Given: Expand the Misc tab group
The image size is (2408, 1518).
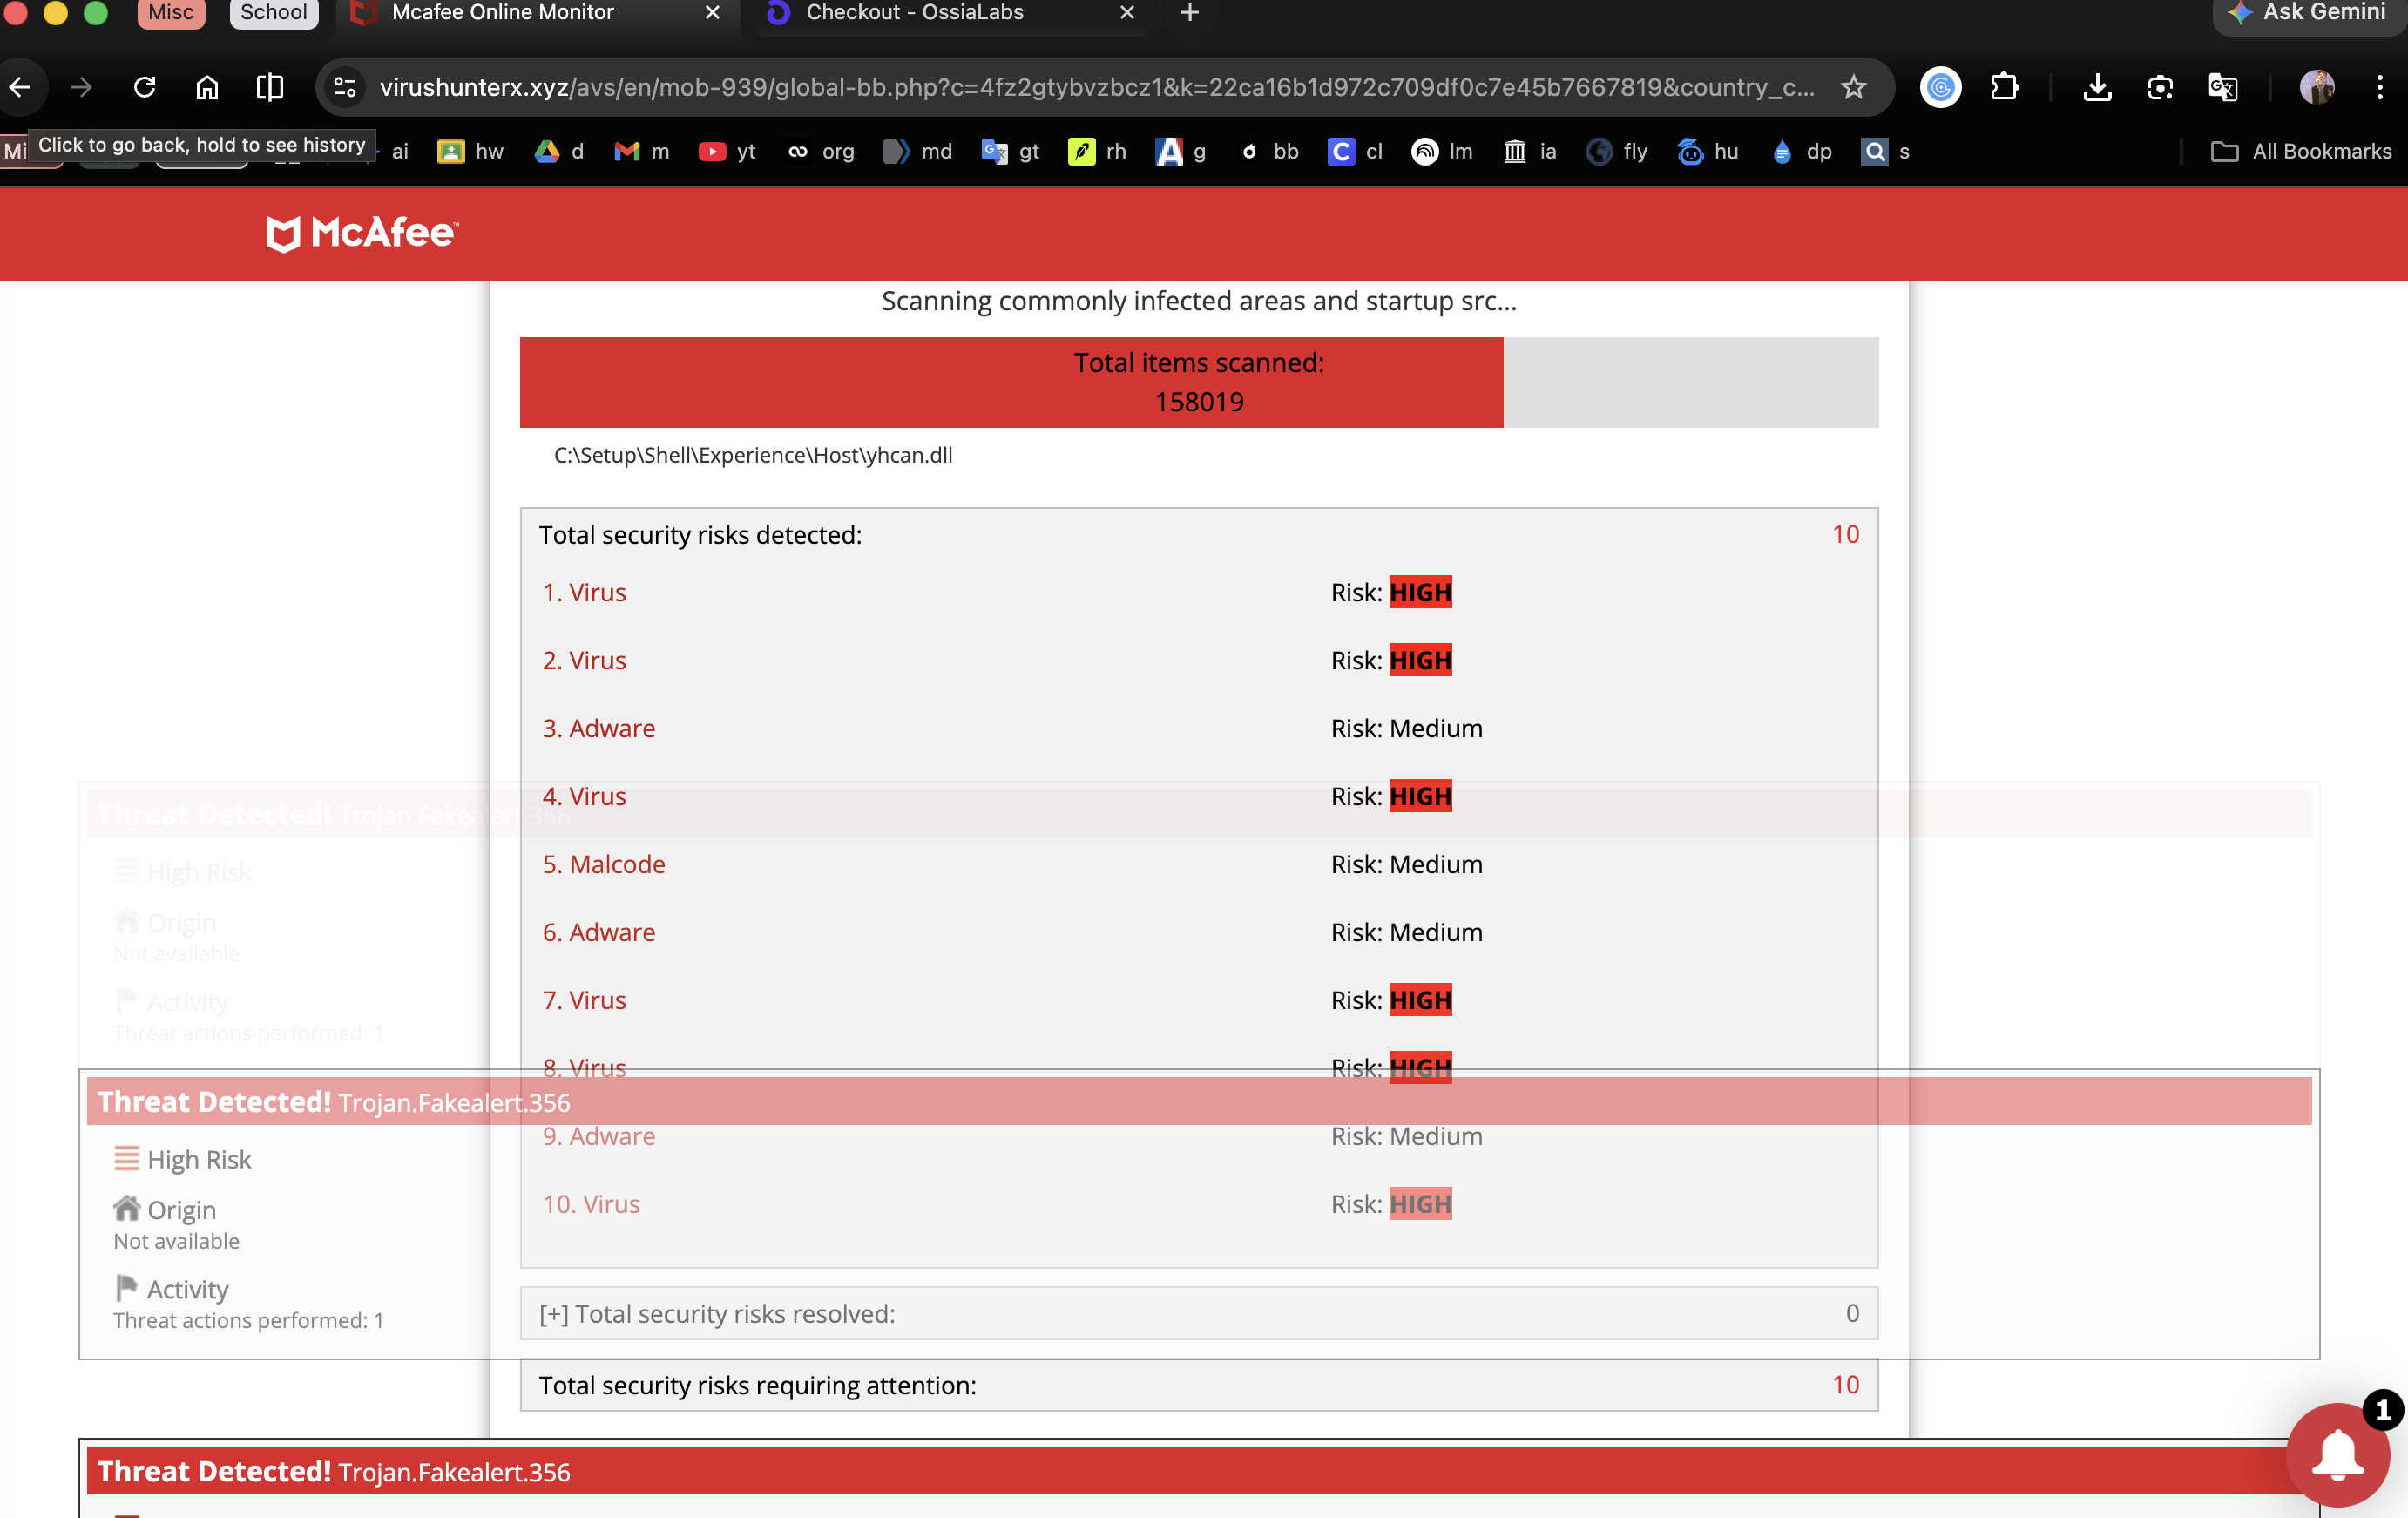Looking at the screenshot, I should 171,13.
